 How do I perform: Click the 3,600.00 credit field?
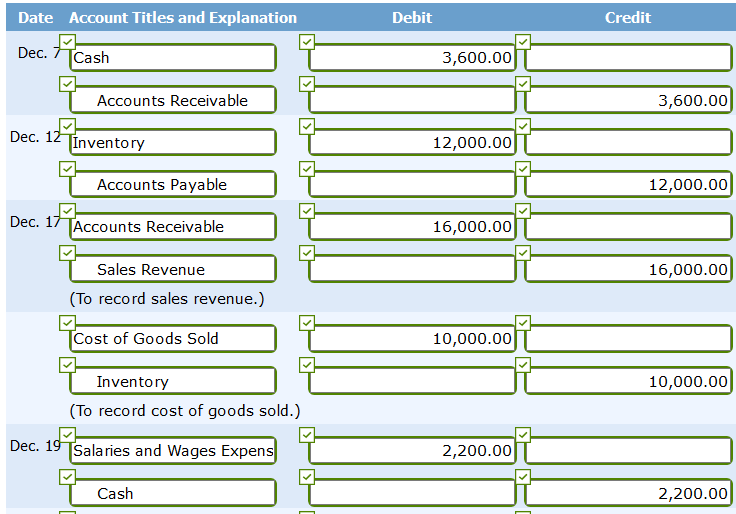628,100
